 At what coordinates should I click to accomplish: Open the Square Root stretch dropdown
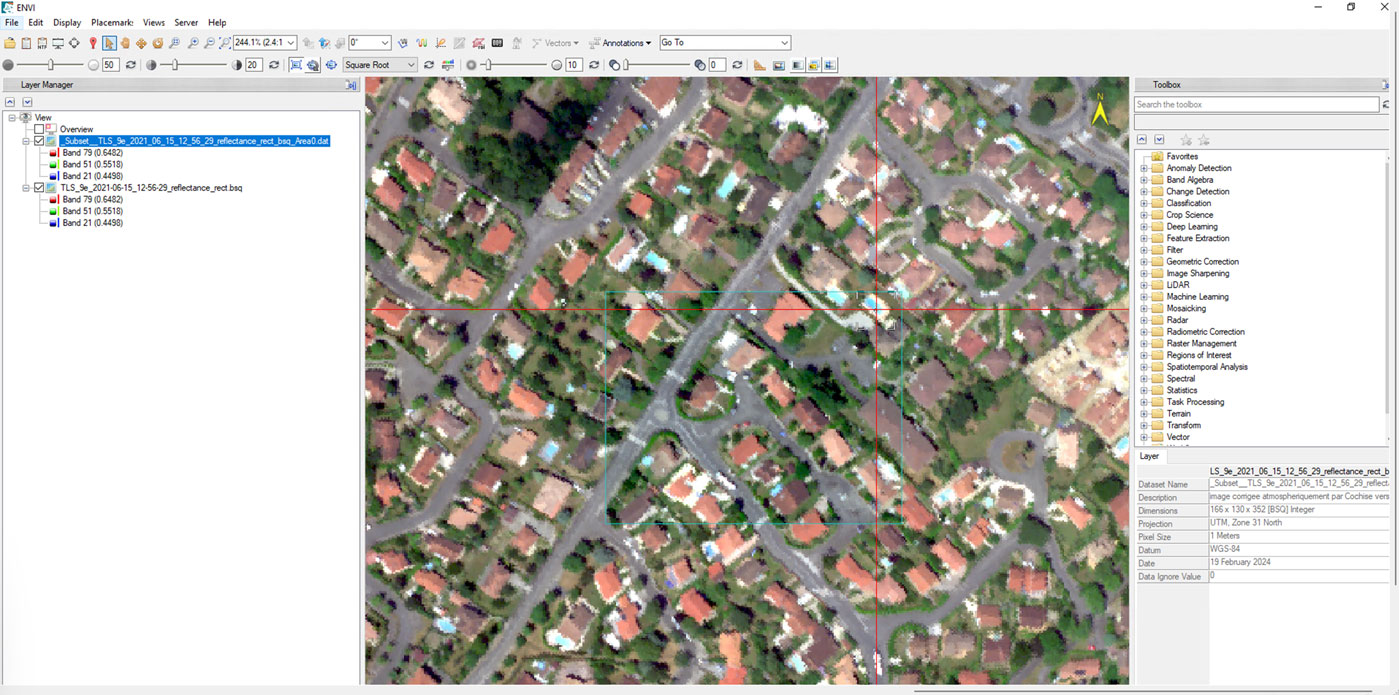click(379, 65)
